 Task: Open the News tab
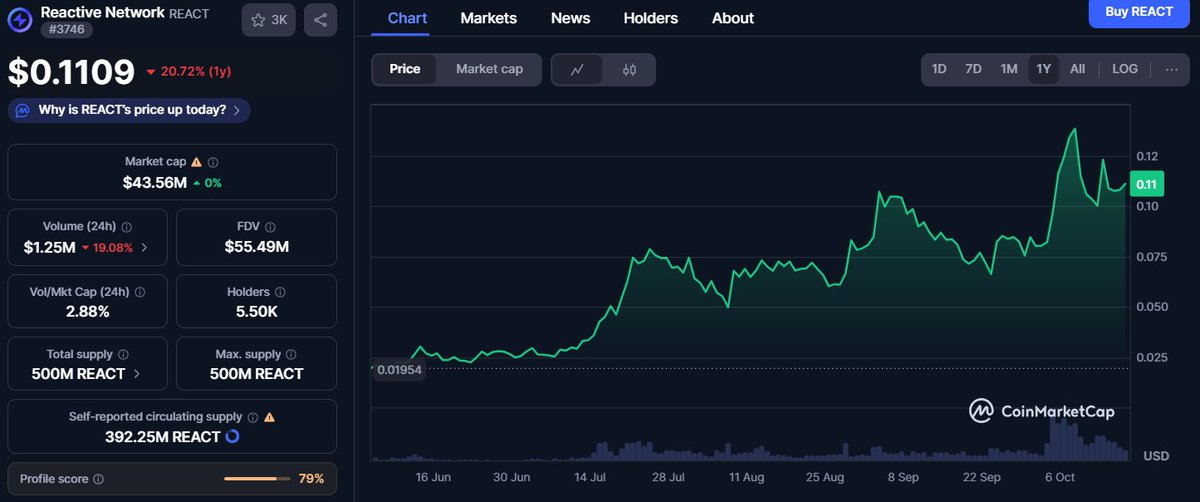click(x=570, y=18)
